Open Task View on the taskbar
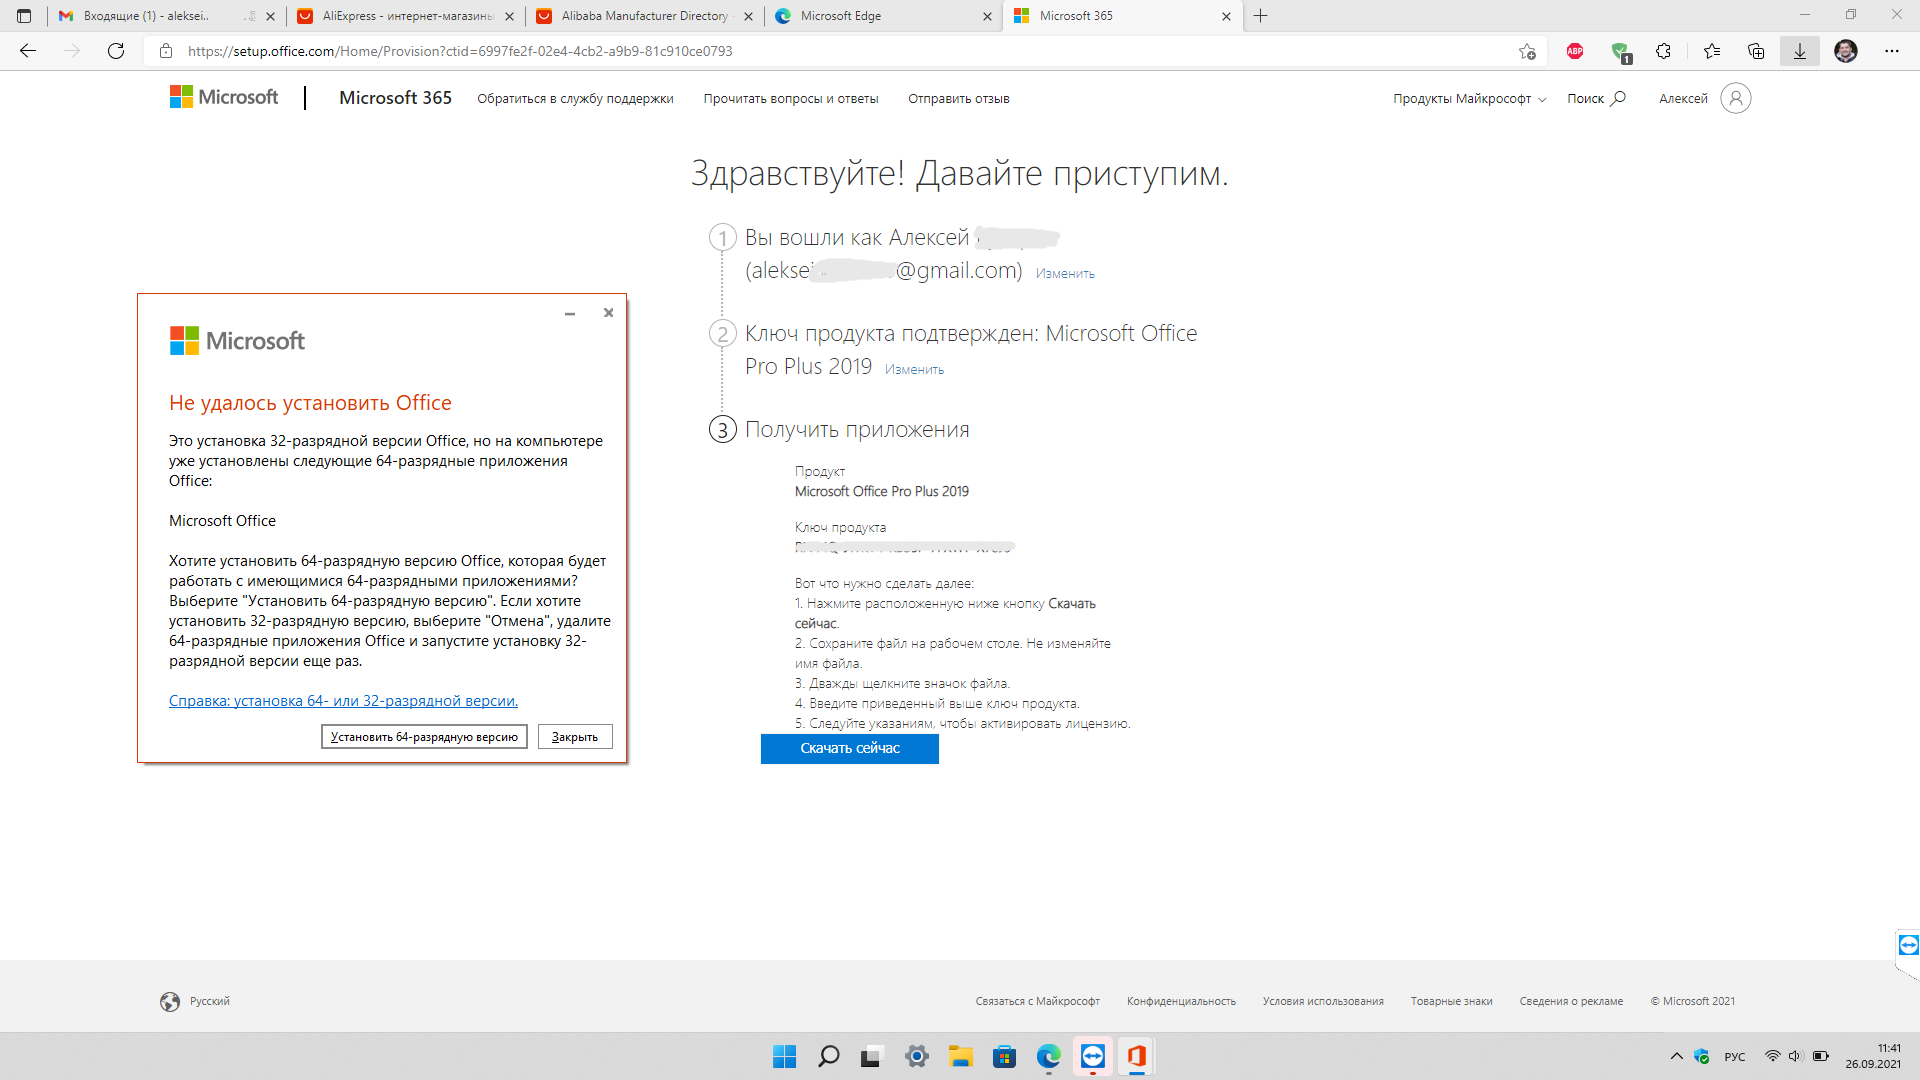 [872, 1056]
